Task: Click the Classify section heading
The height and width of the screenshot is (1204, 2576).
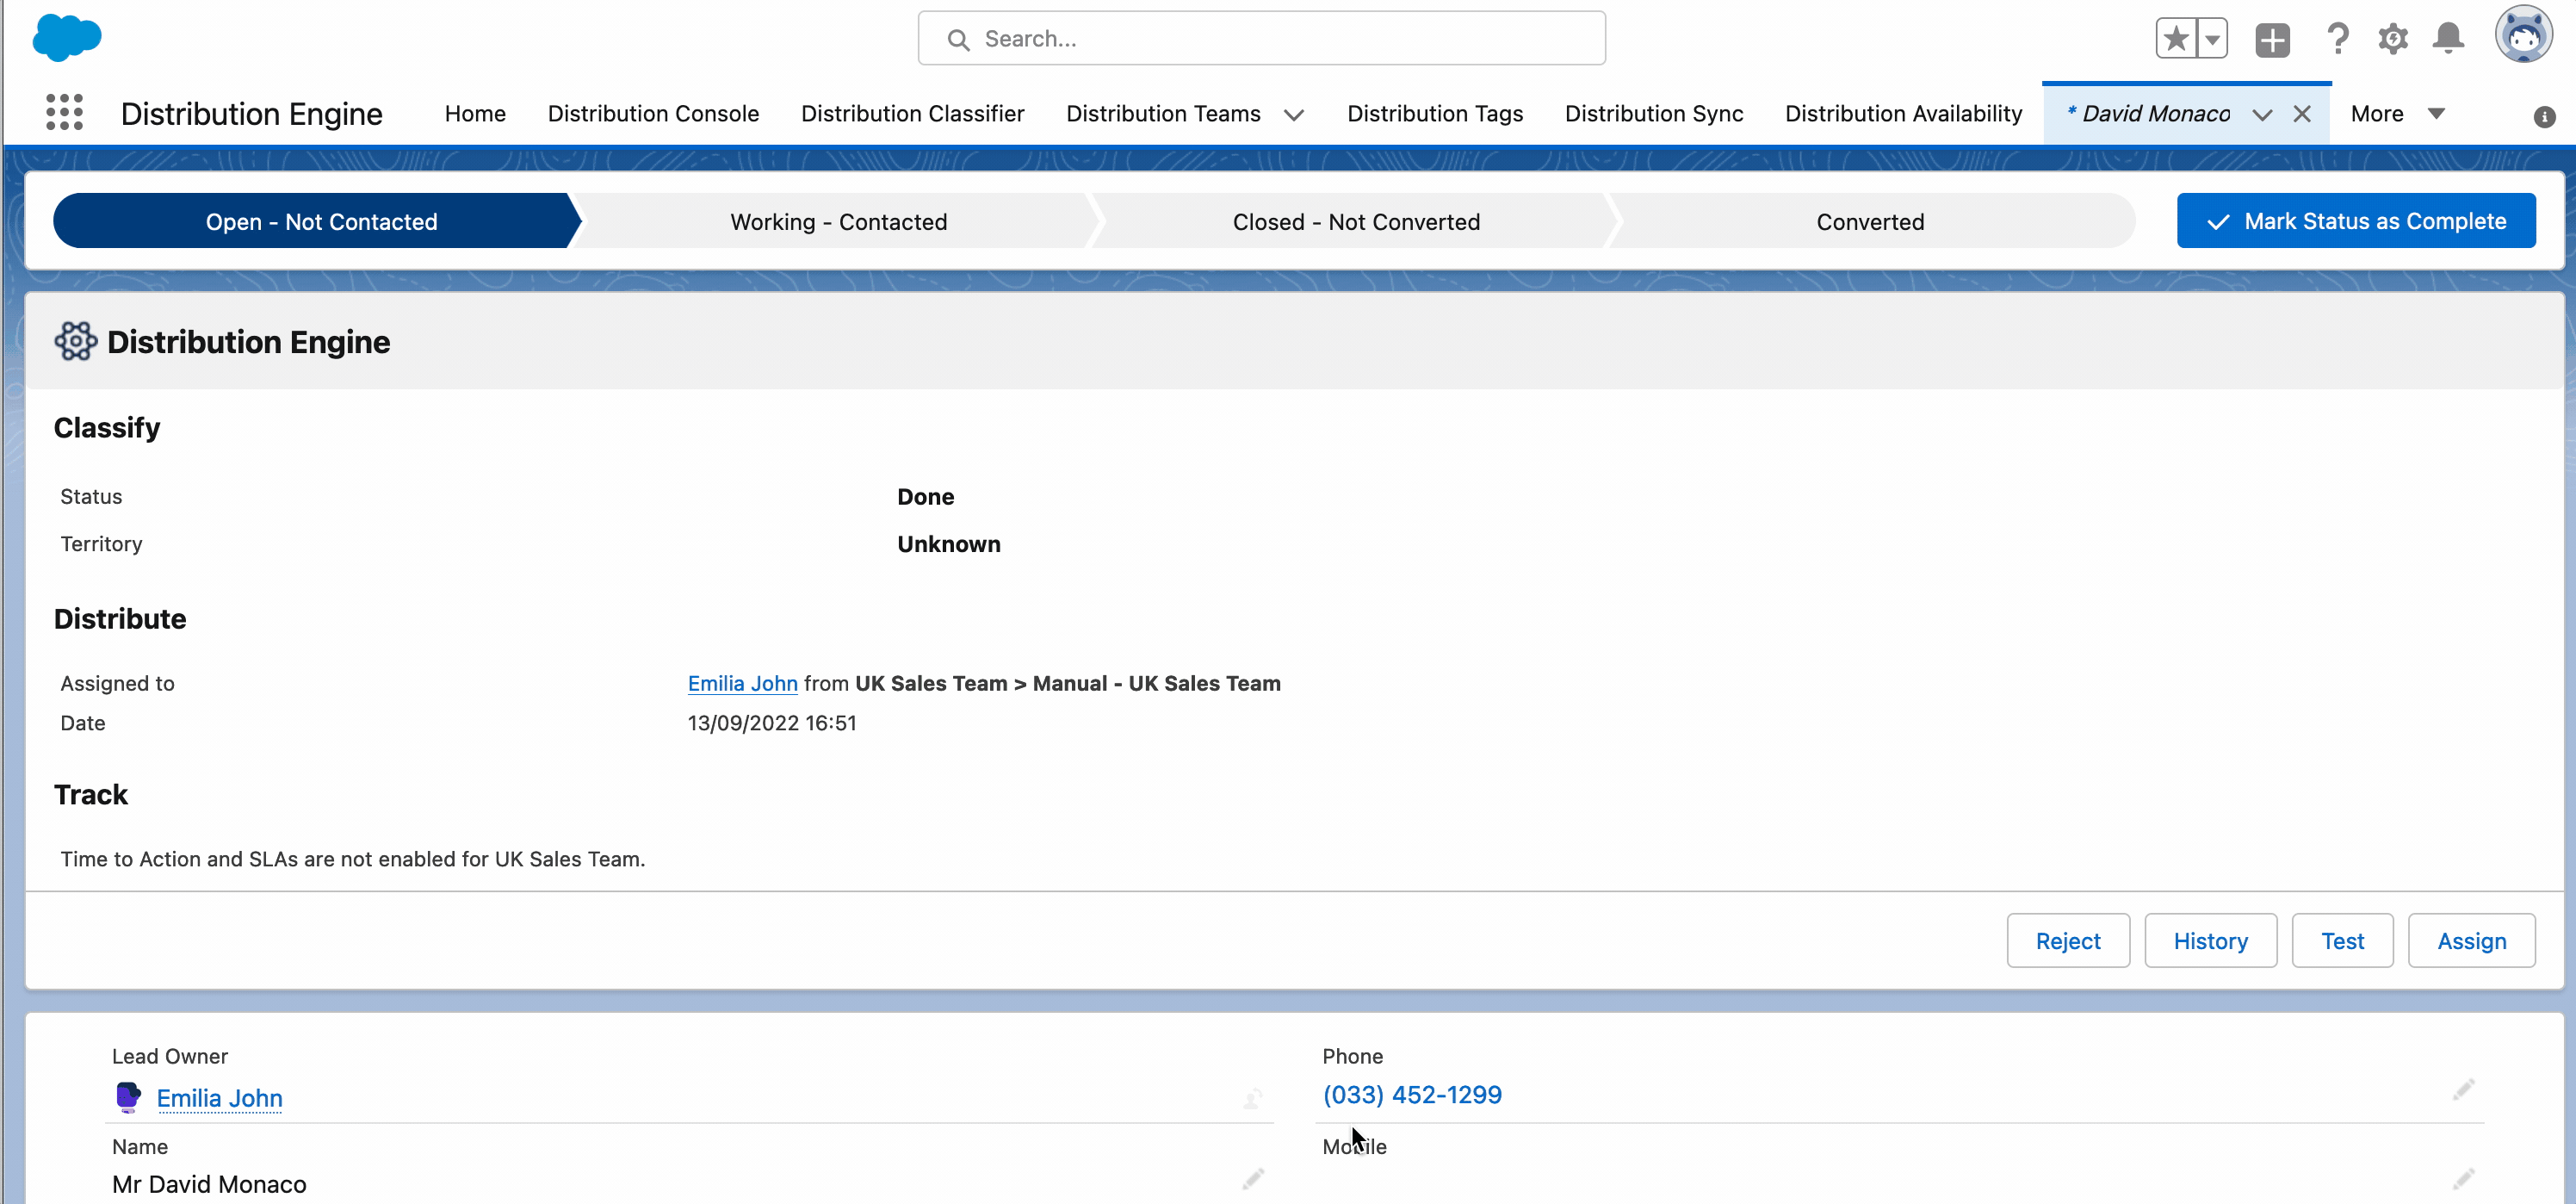Action: click(107, 428)
